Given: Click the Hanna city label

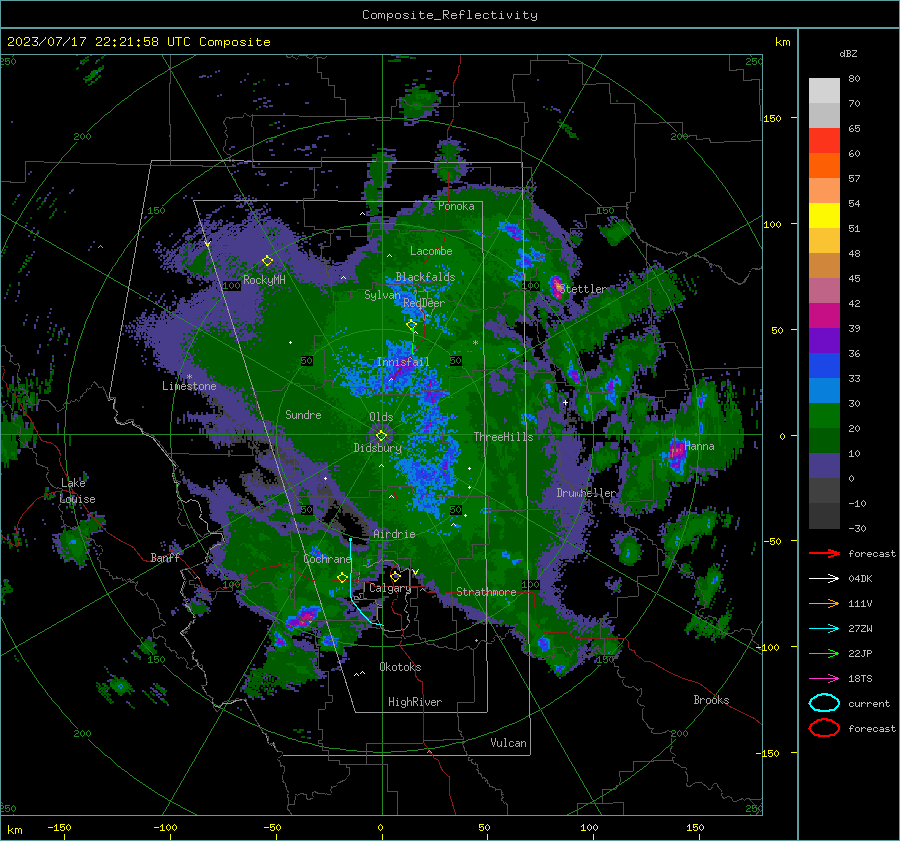Looking at the screenshot, I should (699, 446).
